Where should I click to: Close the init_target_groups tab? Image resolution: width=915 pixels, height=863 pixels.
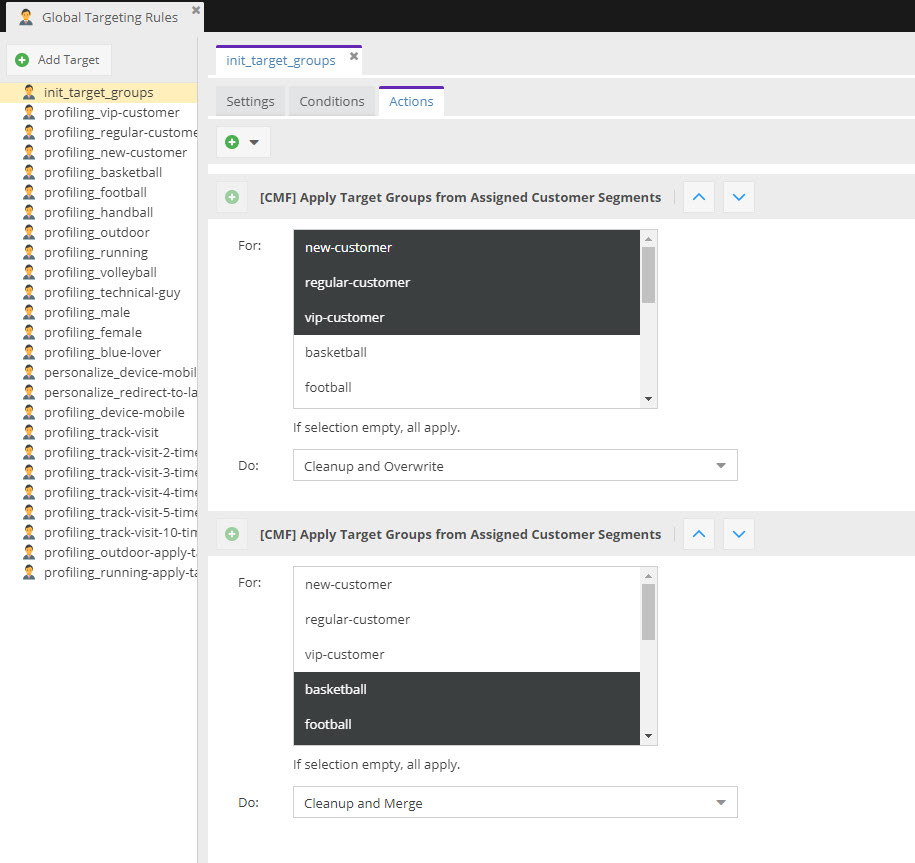353,57
